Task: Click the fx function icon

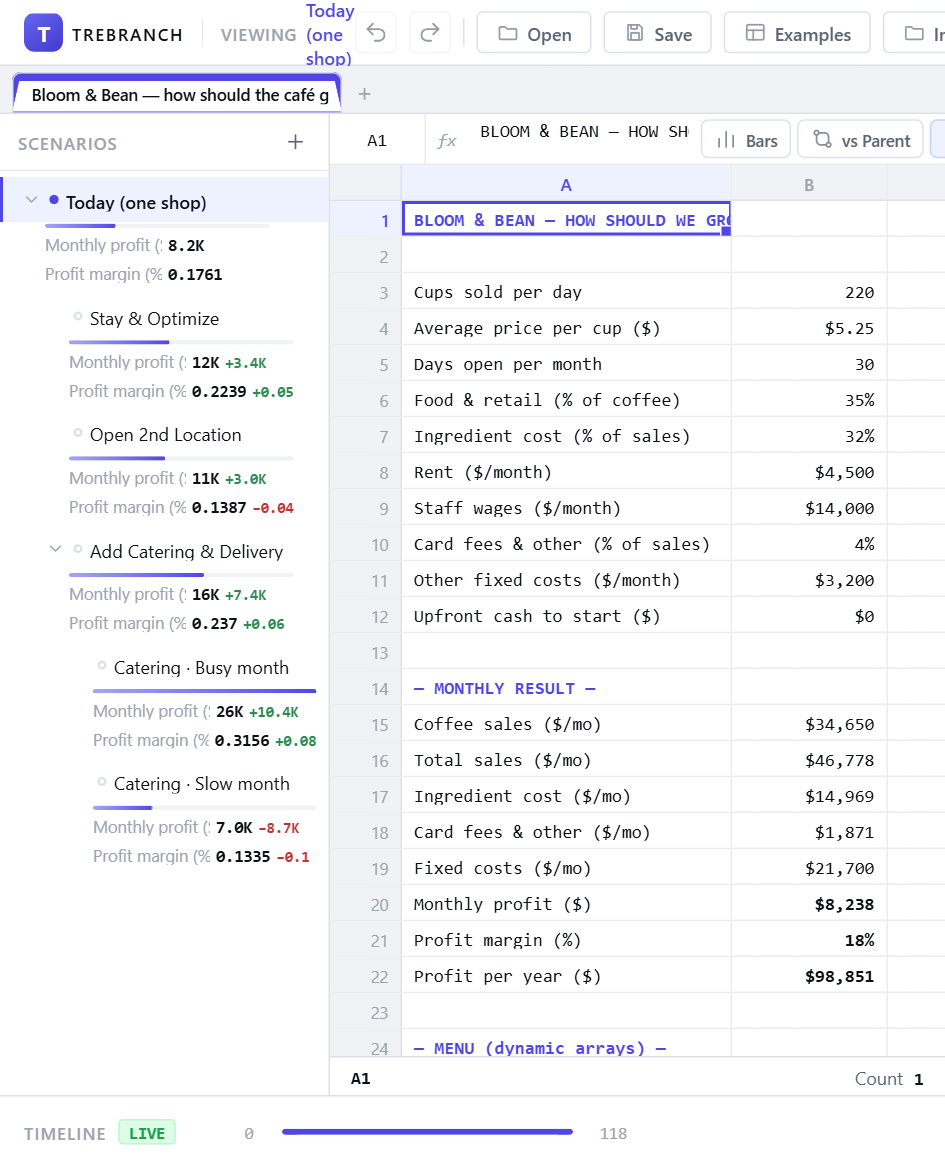Action: pos(446,141)
